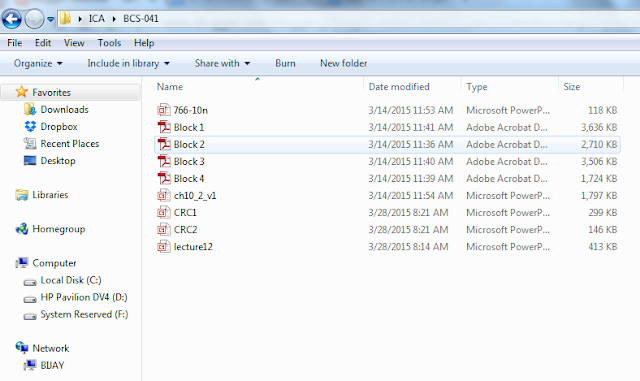Viewport: 640px width, 381px height.
Task: Click the PowerPoint icon of CRC1
Action: (164, 212)
